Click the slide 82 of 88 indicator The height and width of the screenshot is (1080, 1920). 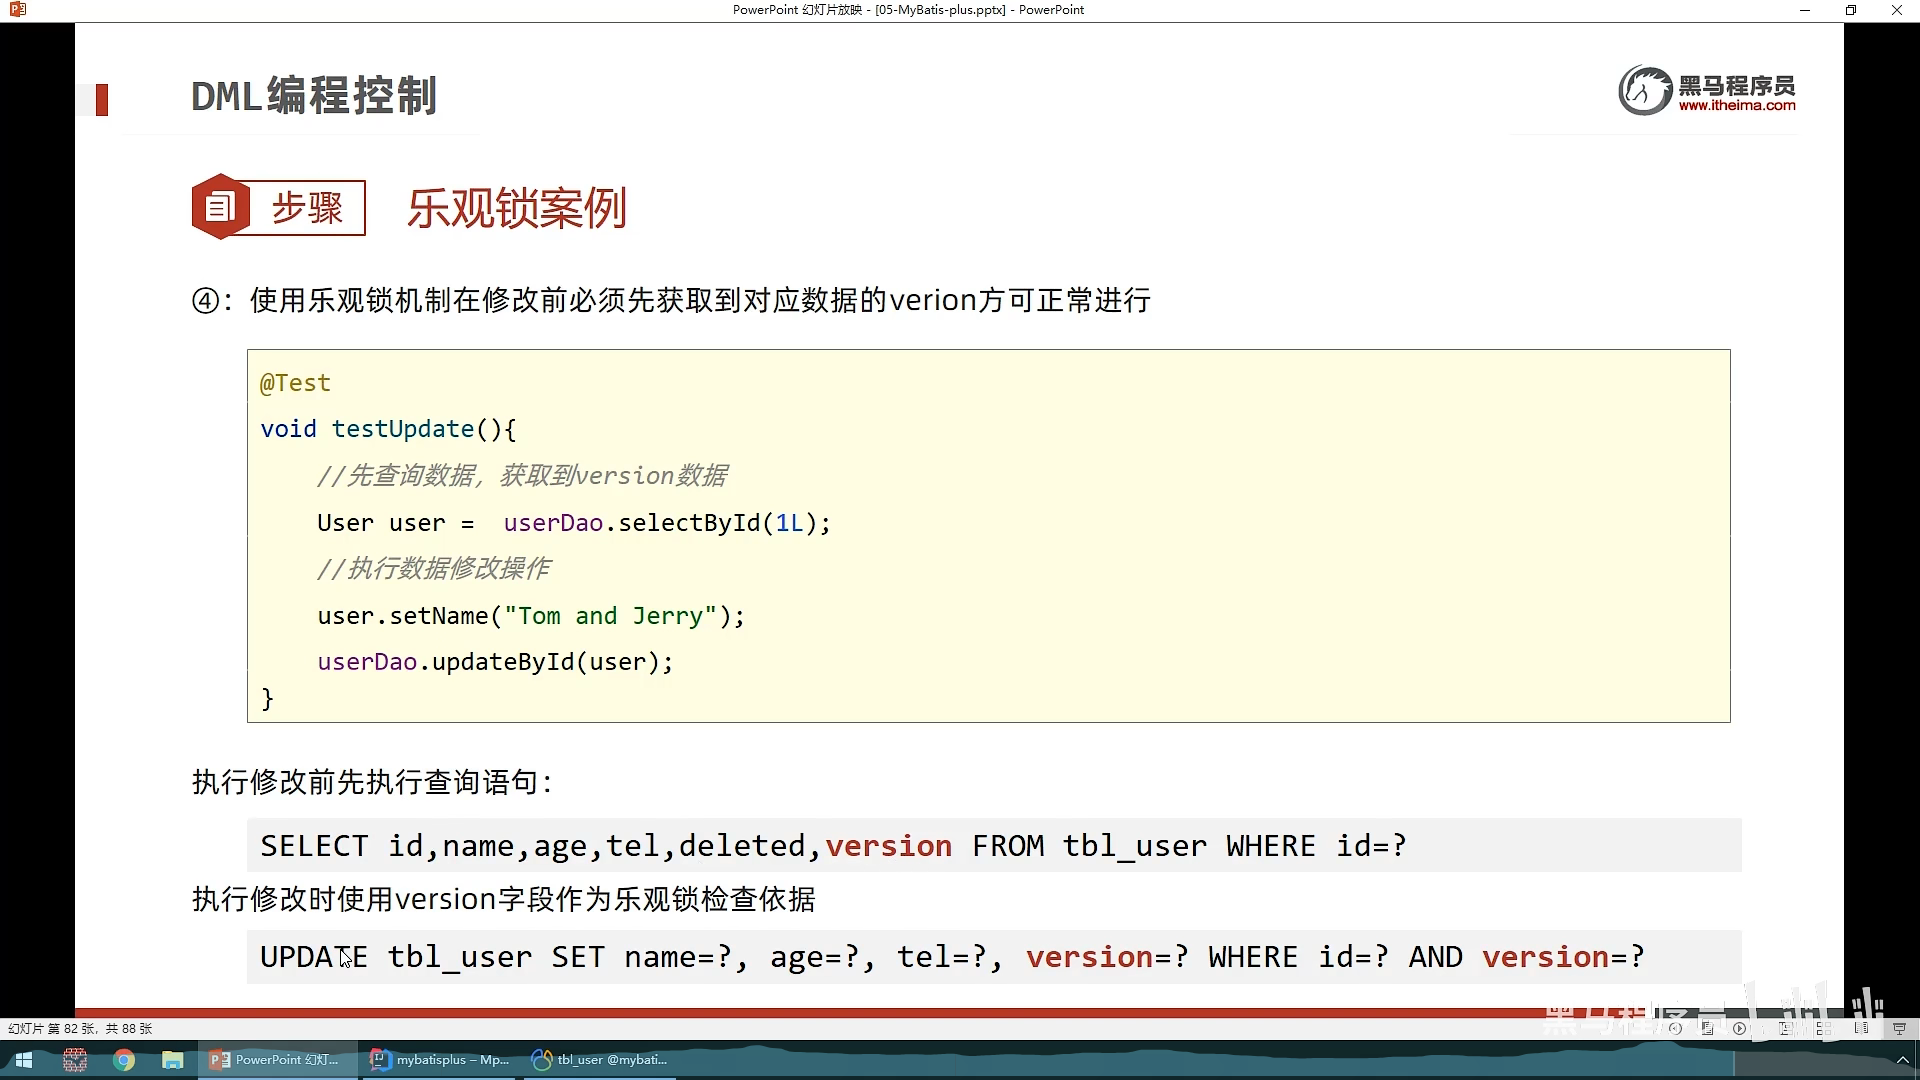point(80,1028)
